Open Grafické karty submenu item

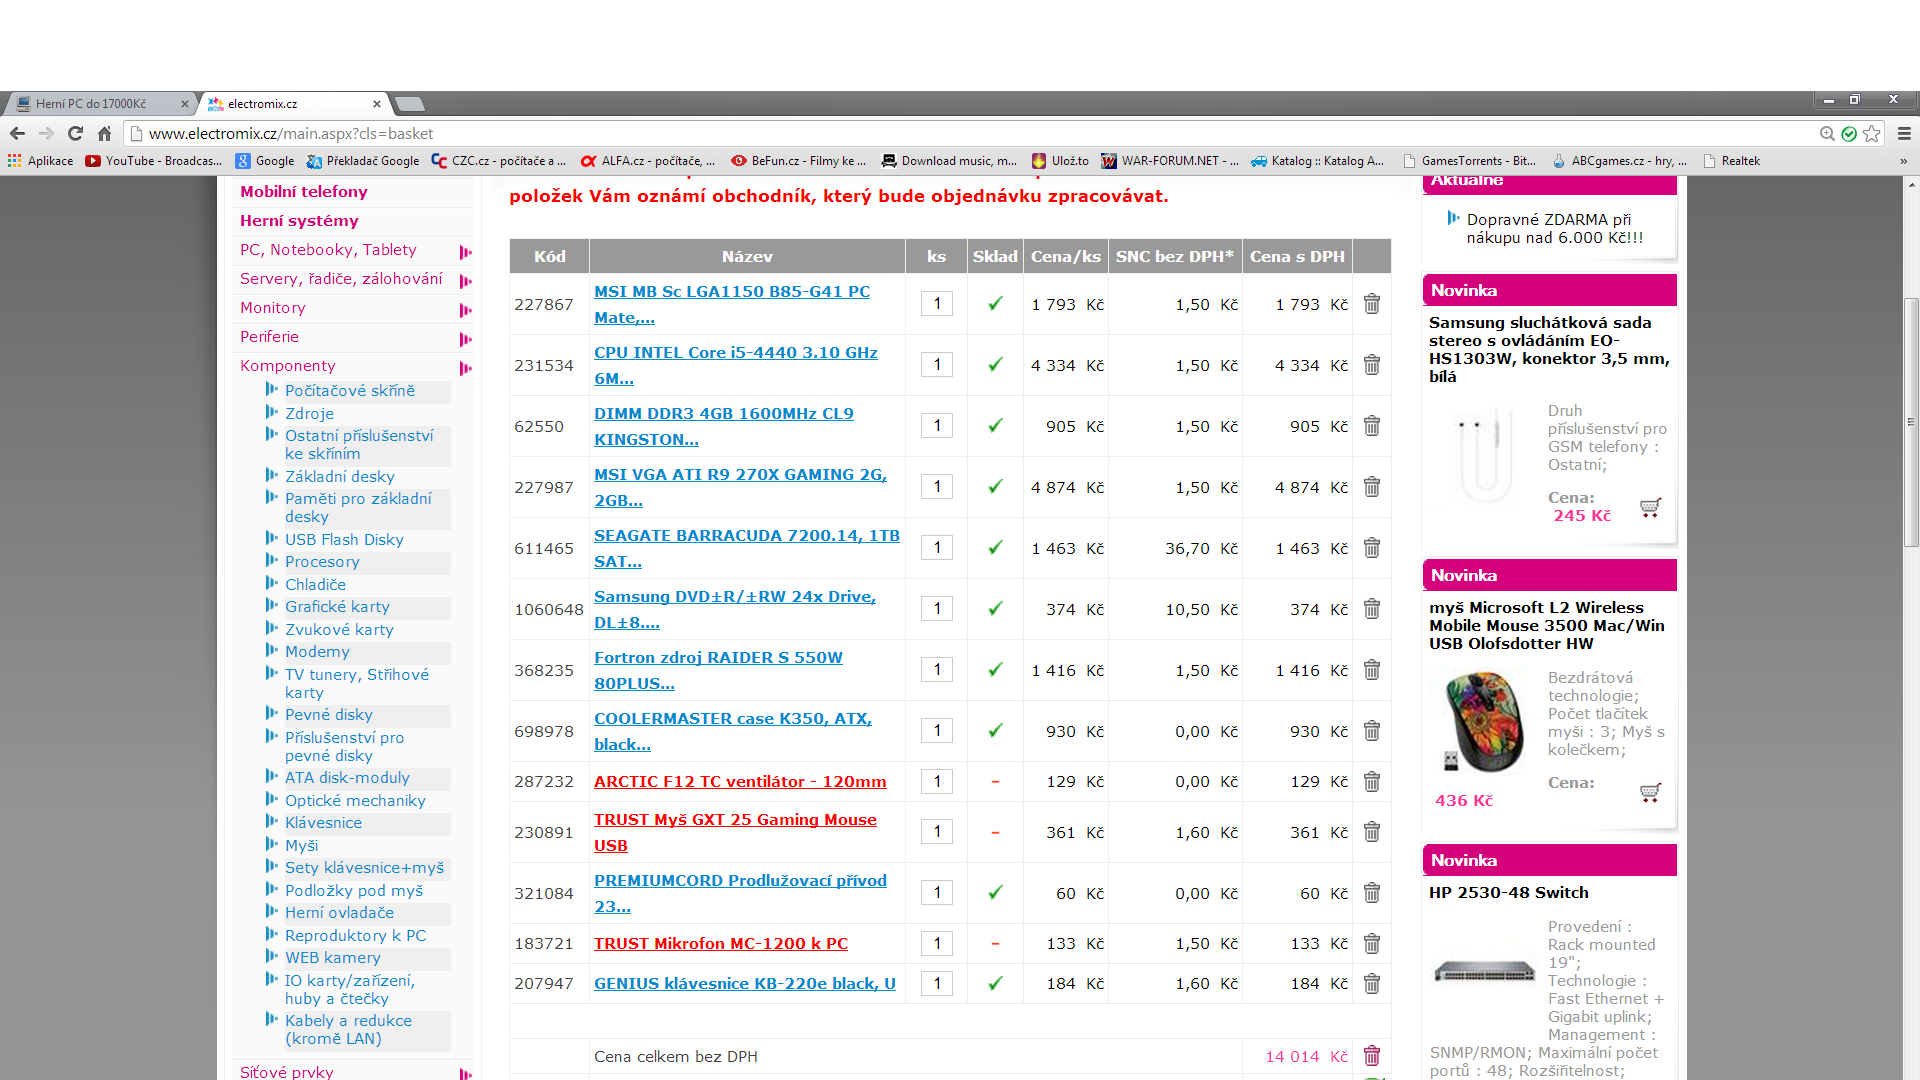pyautogui.click(x=337, y=607)
